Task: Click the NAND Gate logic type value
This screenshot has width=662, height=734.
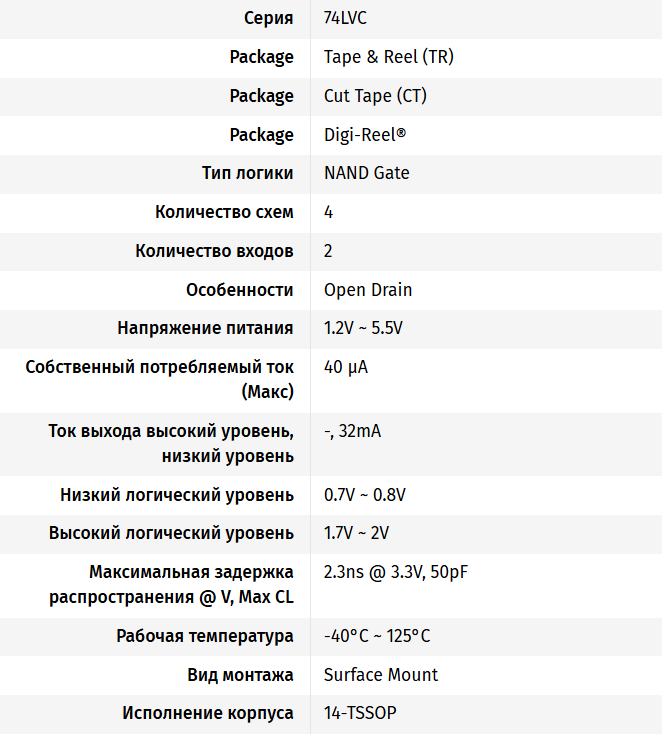Action: [367, 173]
